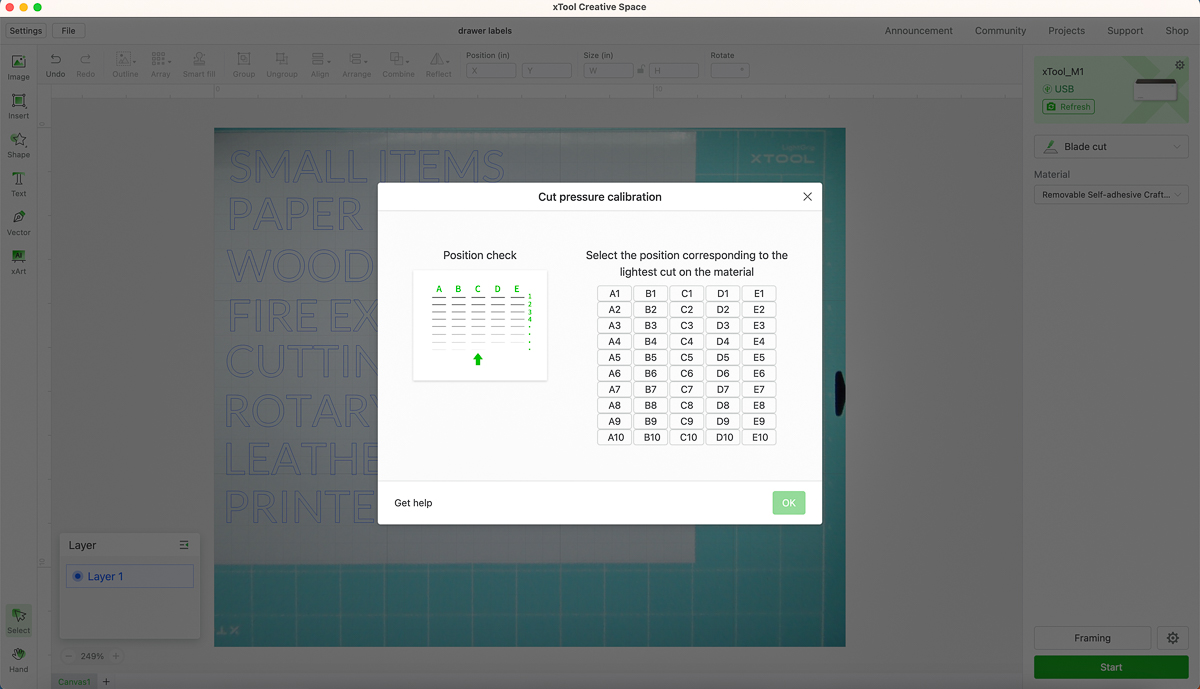The height and width of the screenshot is (689, 1200).
Task: Select calibration position D2
Action: click(723, 310)
